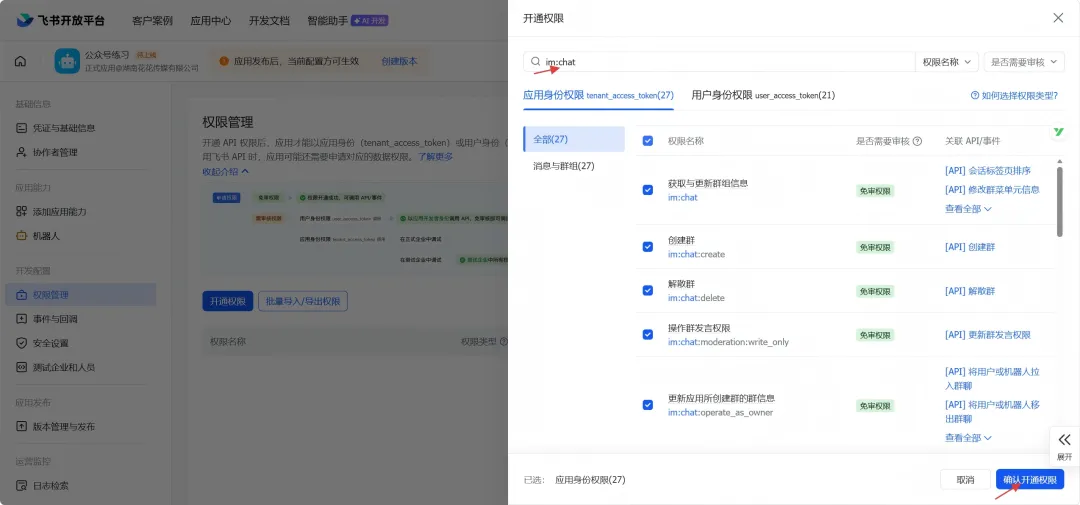
Task: Open 客户案例 in top navigation
Action: point(152,21)
